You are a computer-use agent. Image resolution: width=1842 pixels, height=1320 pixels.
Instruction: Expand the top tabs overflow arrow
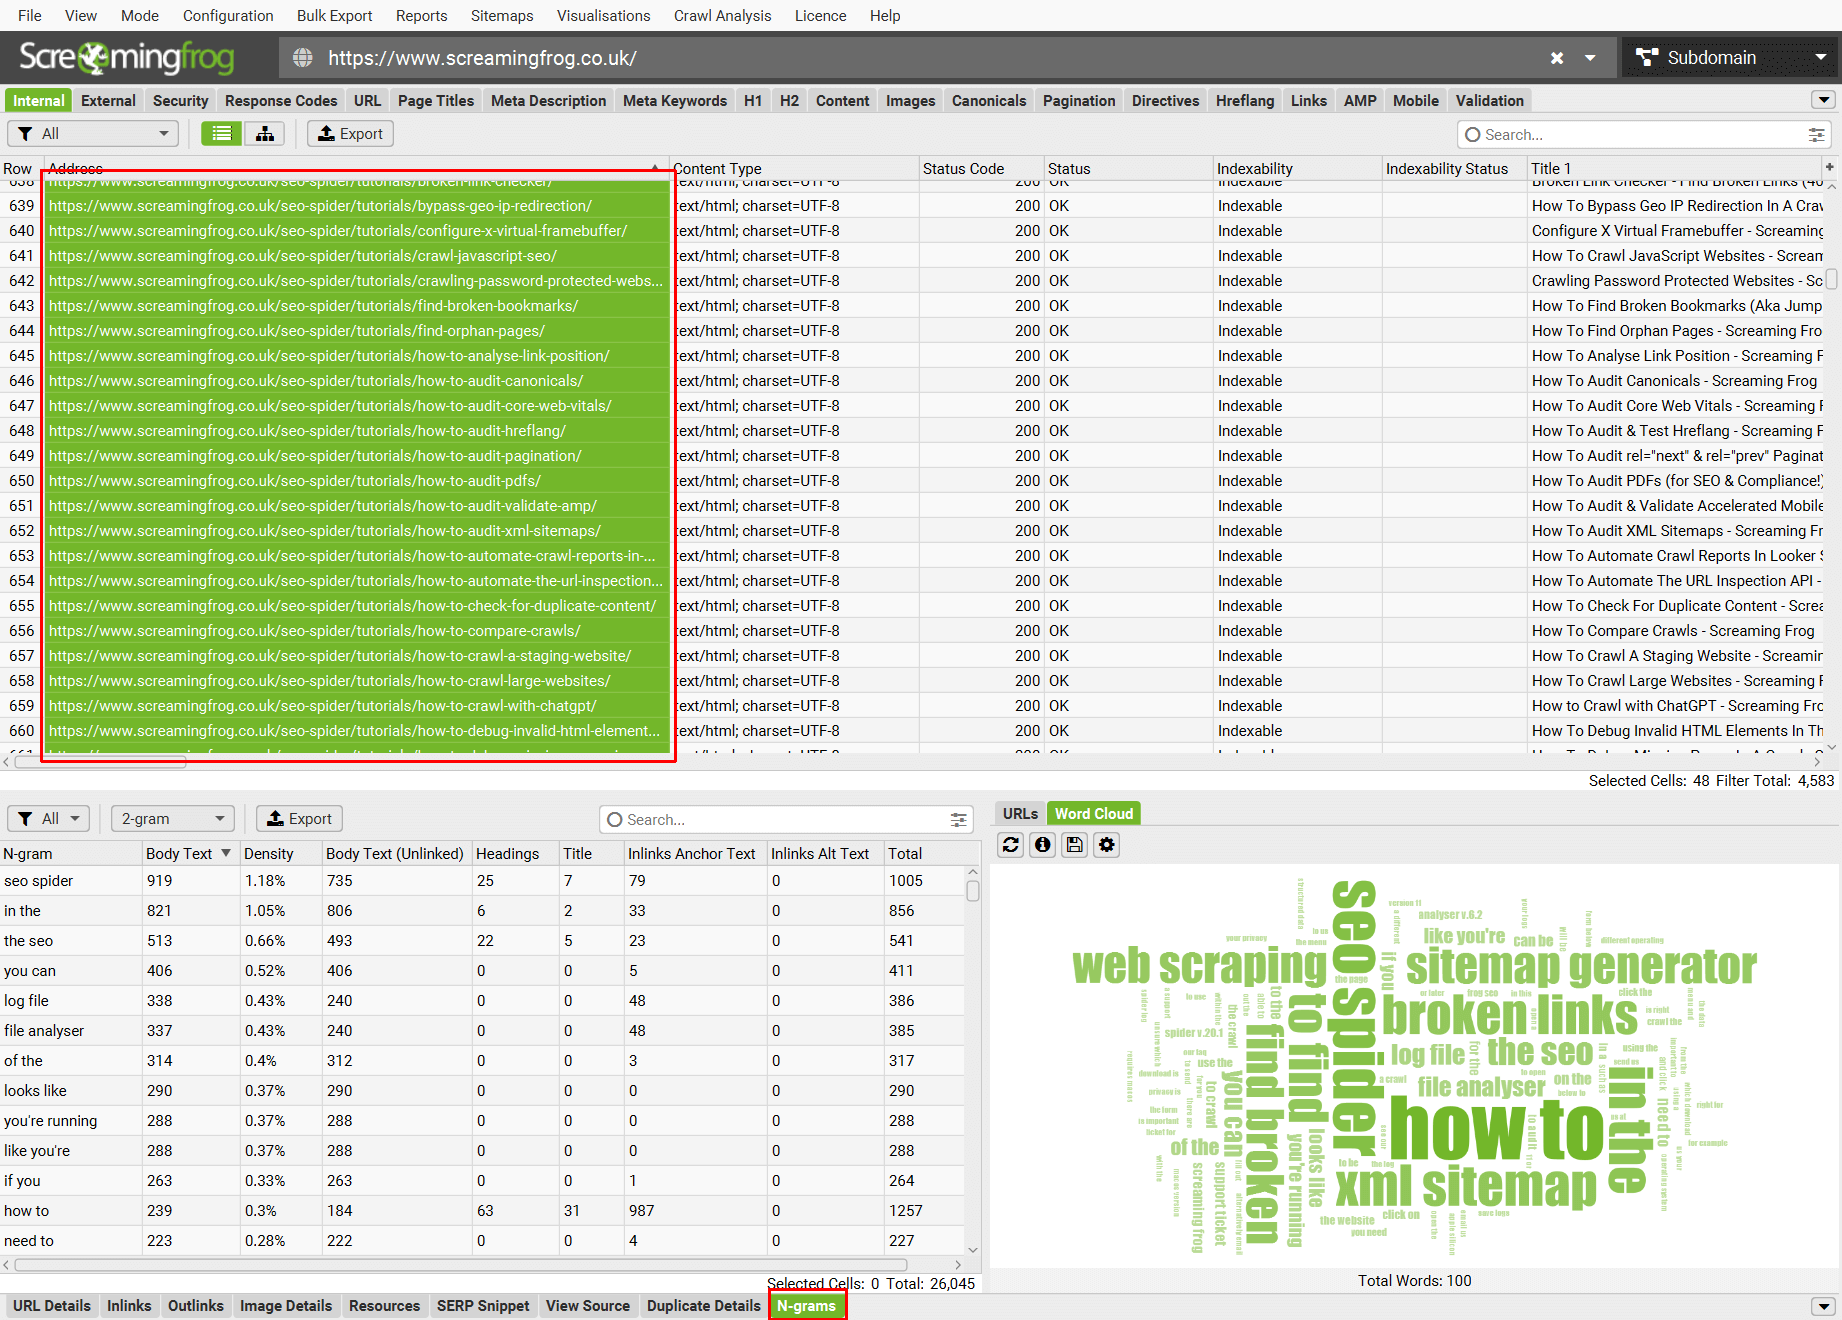(1824, 100)
